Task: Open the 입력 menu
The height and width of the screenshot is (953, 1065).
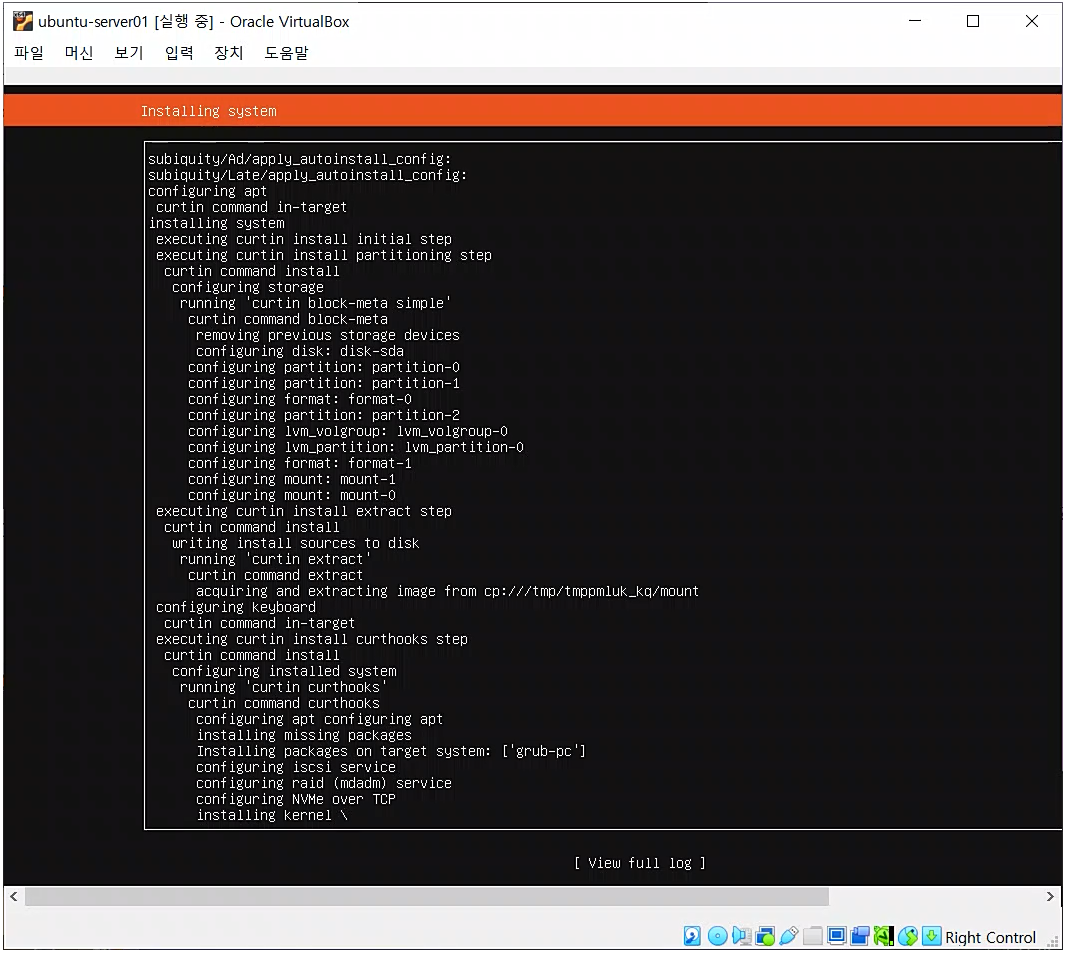Action: point(179,53)
